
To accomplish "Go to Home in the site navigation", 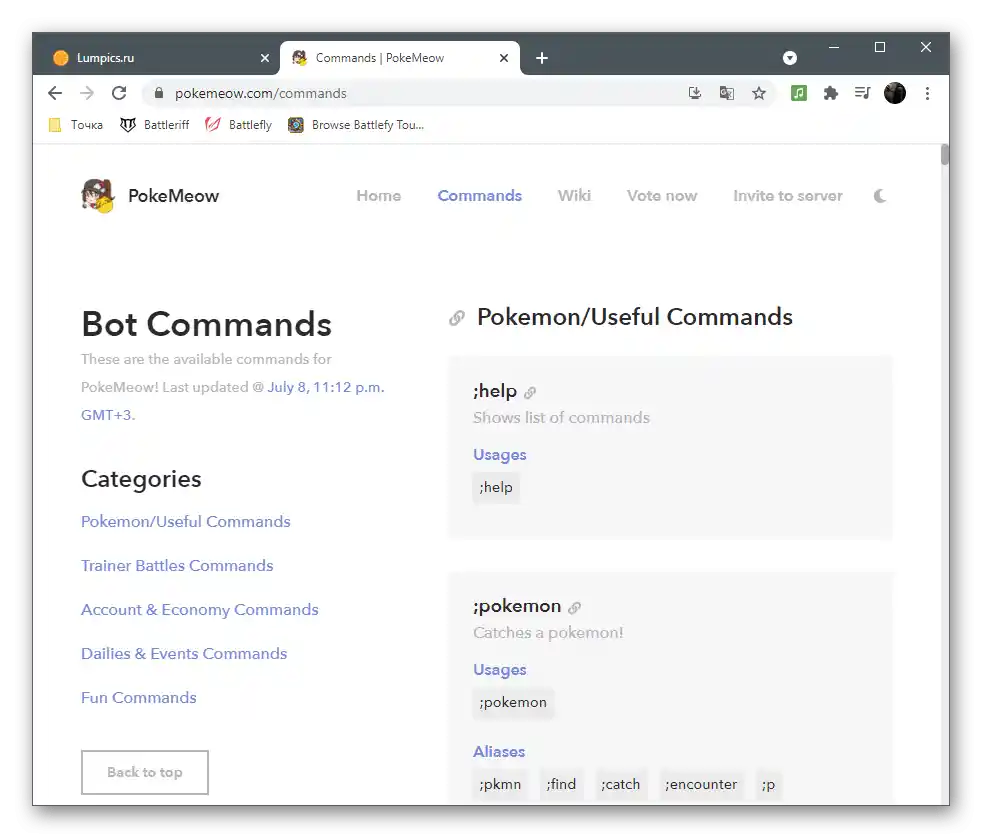I will click(378, 196).
